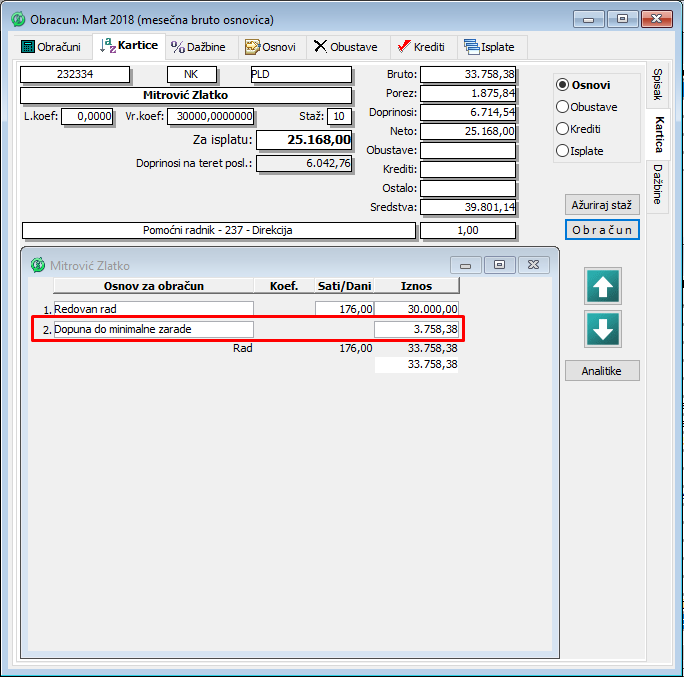Open the Spisak side tab
684x677 pixels.
click(x=657, y=84)
